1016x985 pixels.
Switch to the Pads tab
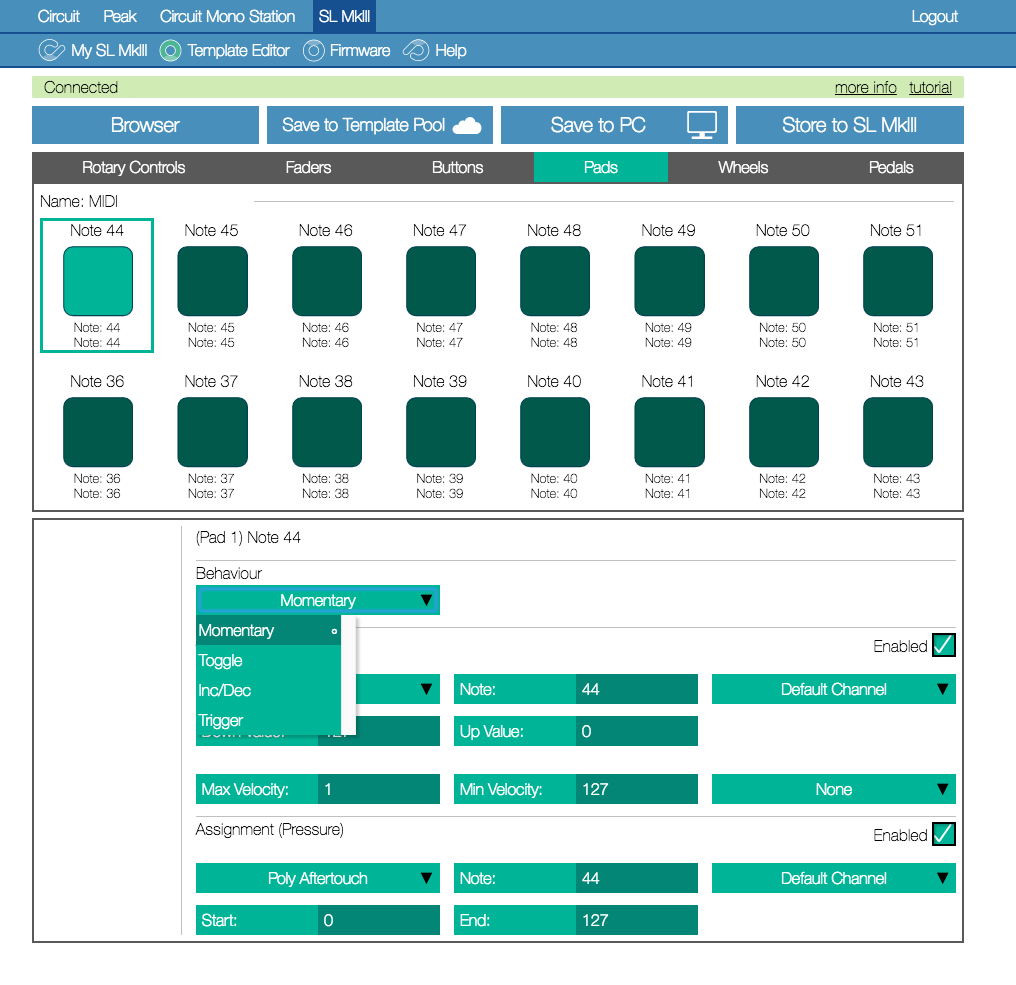pyautogui.click(x=601, y=167)
